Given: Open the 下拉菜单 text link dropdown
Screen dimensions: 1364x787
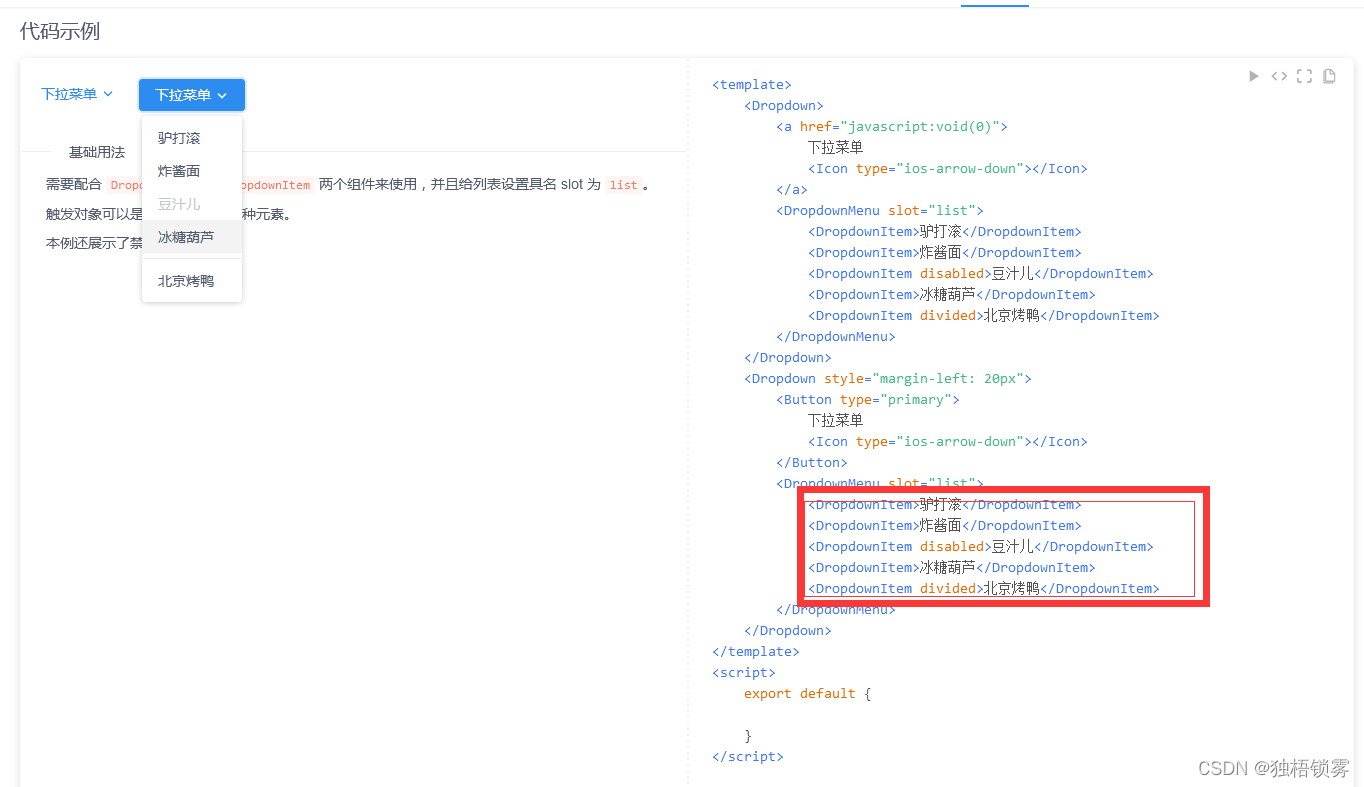Looking at the screenshot, I should pyautogui.click(x=77, y=94).
